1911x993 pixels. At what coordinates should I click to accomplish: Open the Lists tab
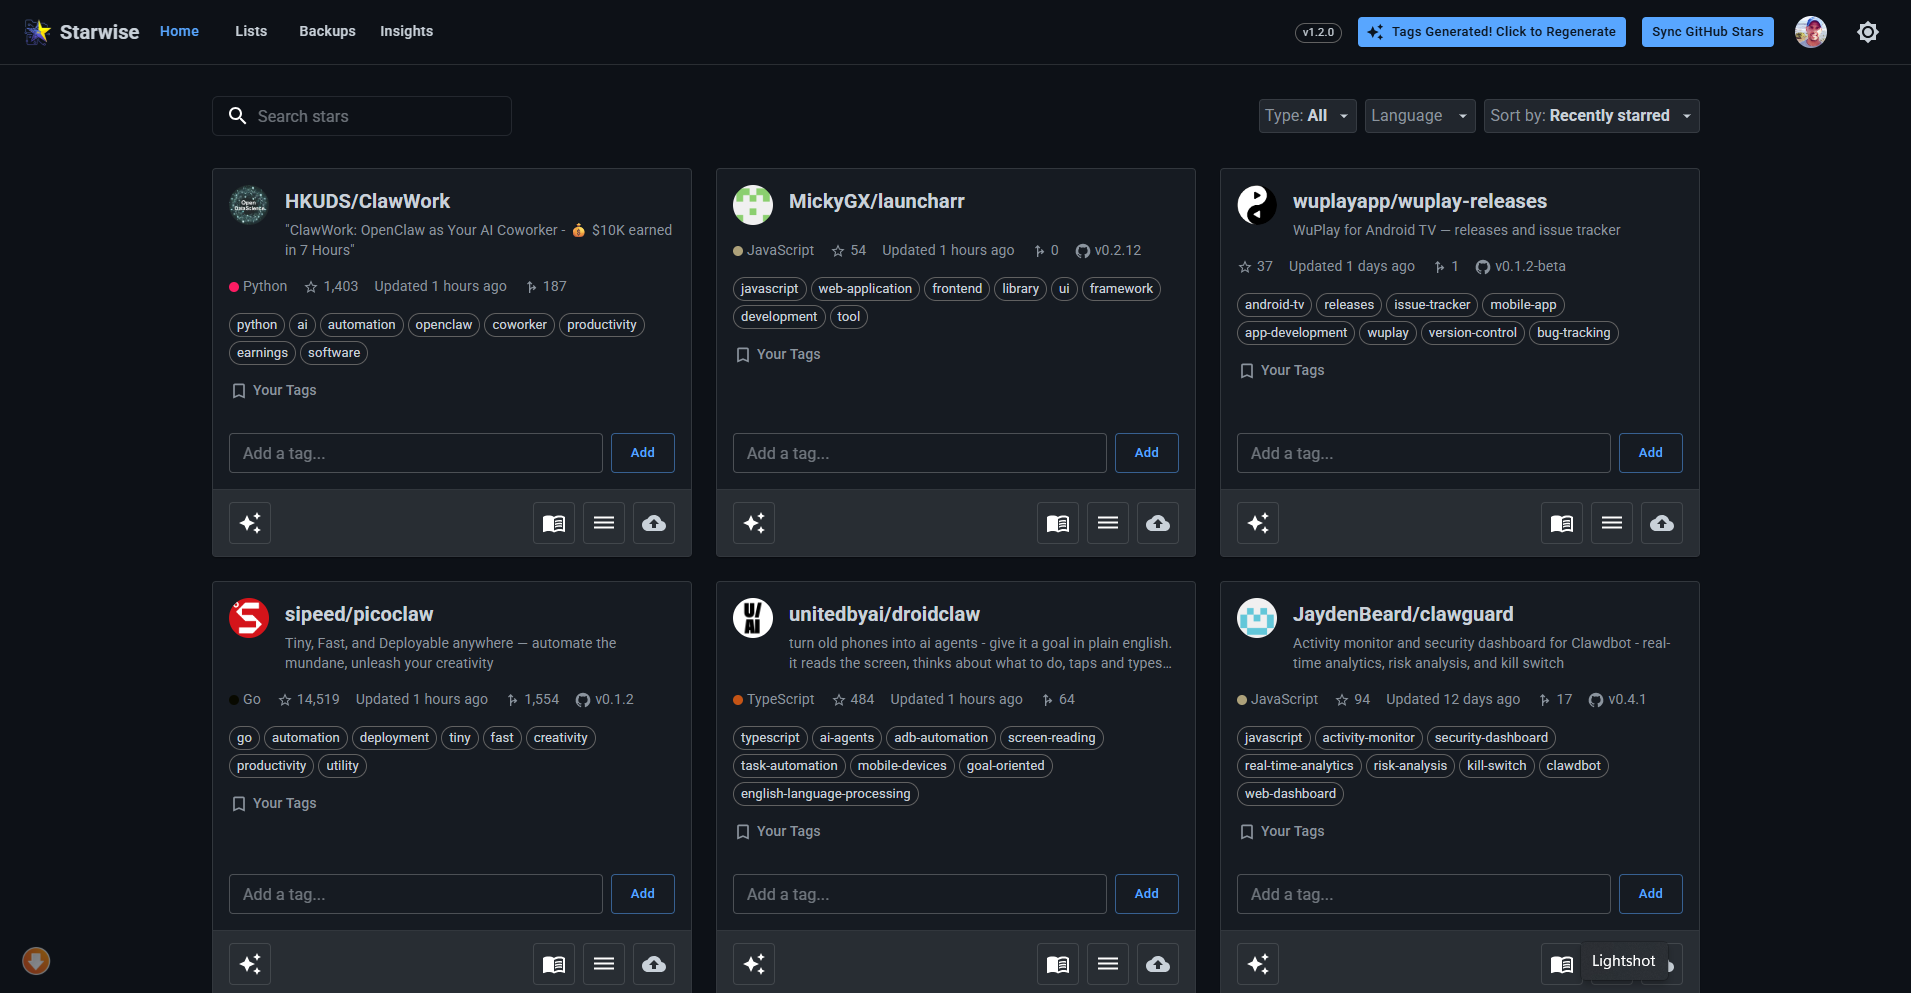251,31
